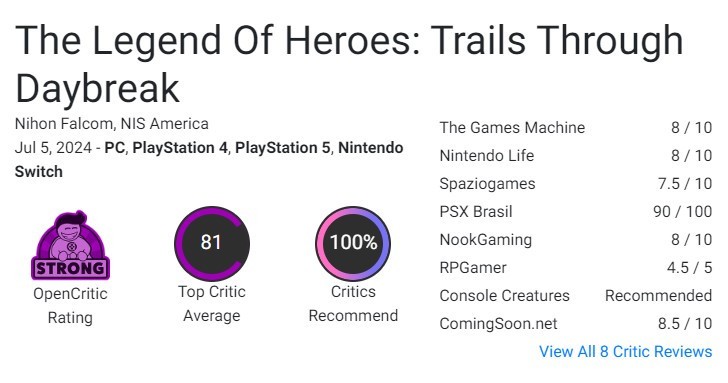
Task: Select the PlayStation 5 platform link
Action: [x=283, y=148]
